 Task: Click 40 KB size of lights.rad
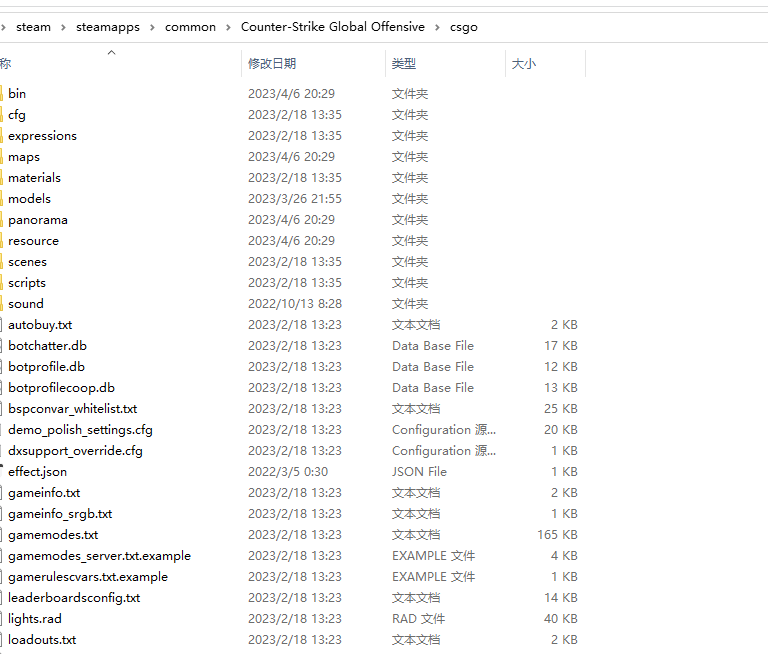pyautogui.click(x=561, y=619)
